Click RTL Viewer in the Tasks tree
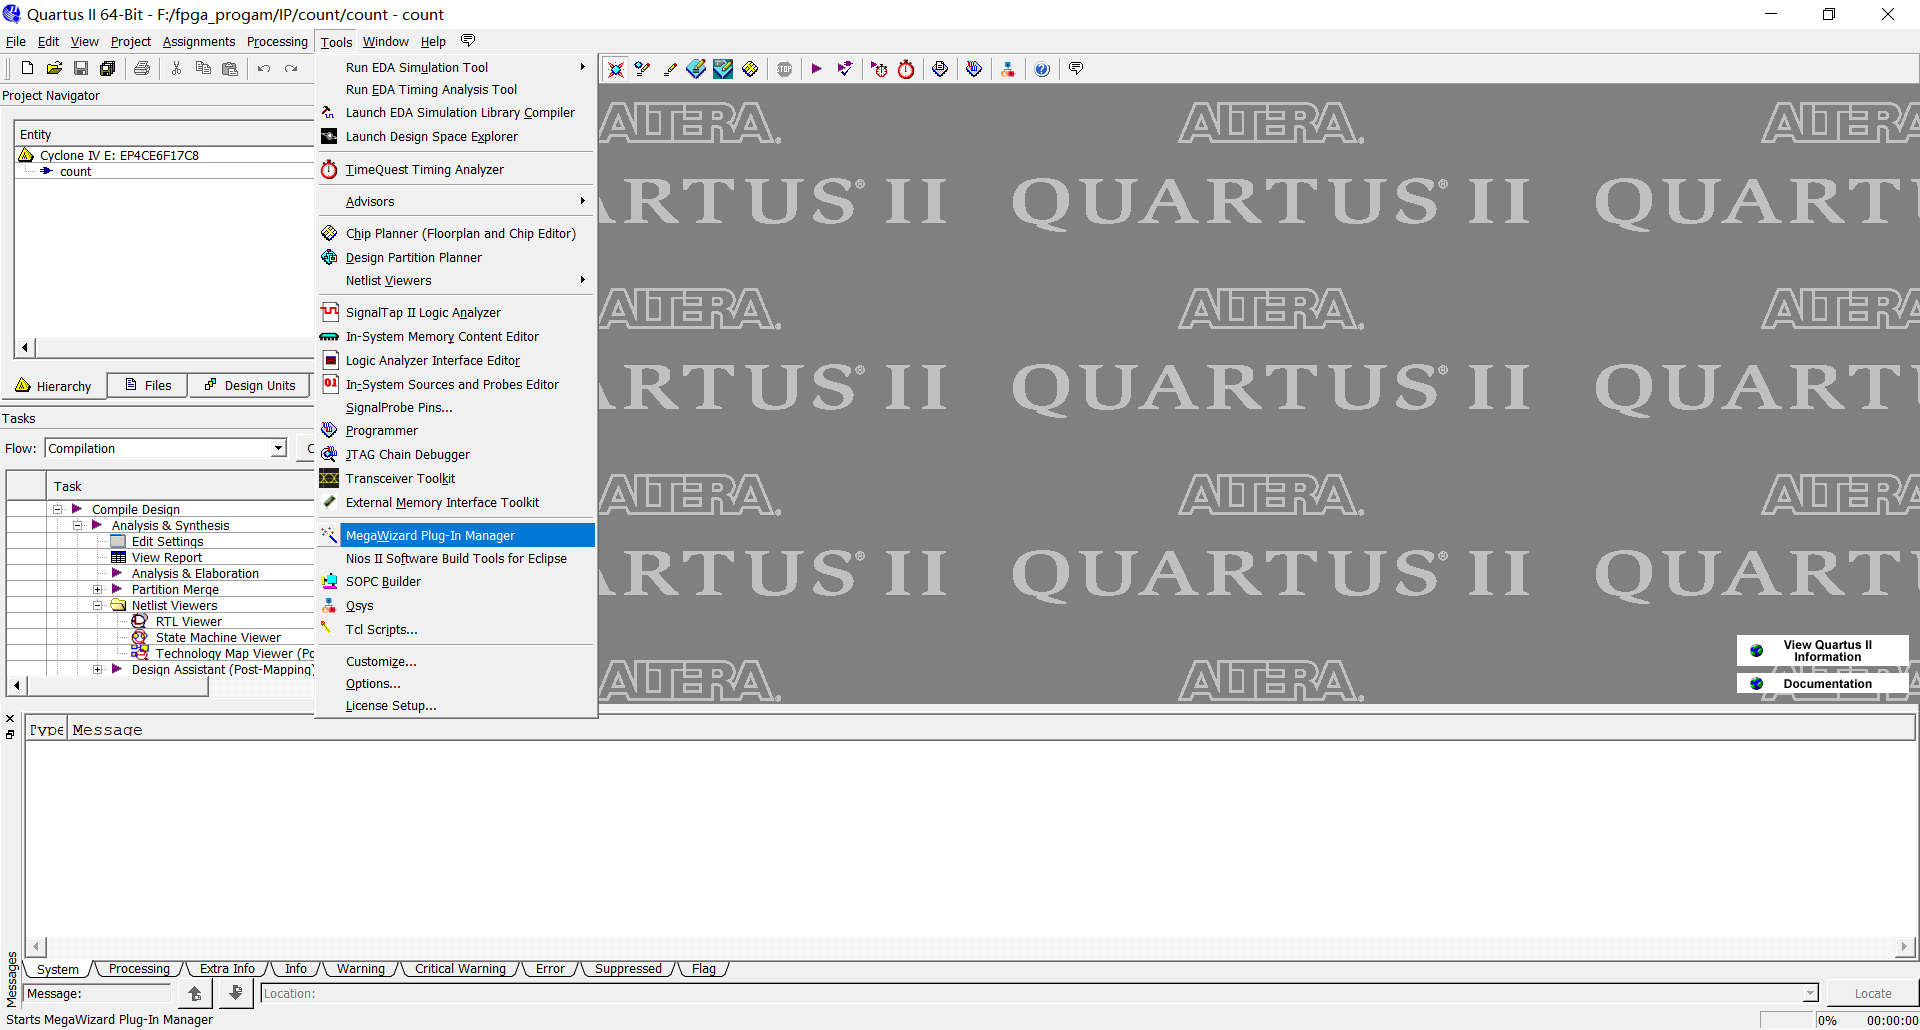Image resolution: width=1920 pixels, height=1030 pixels. [188, 621]
